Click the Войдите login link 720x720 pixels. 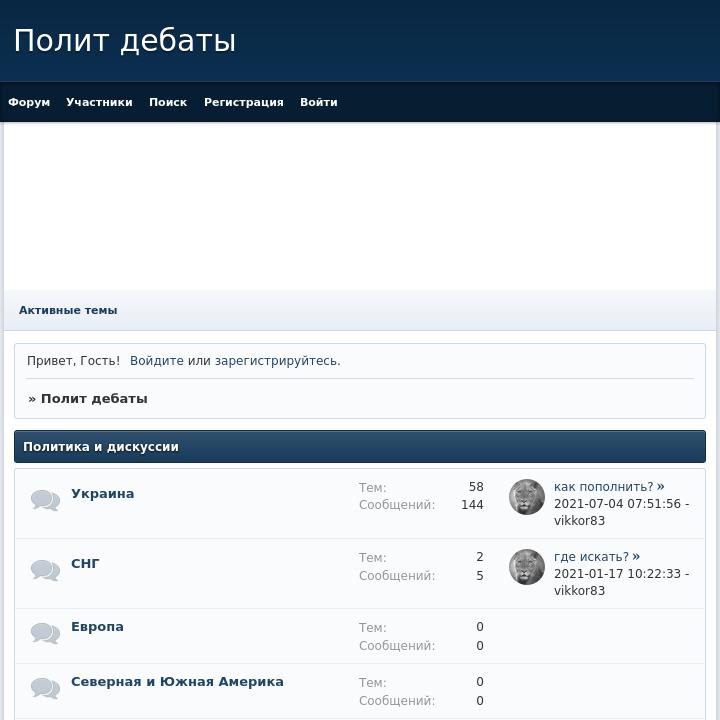(x=157, y=361)
